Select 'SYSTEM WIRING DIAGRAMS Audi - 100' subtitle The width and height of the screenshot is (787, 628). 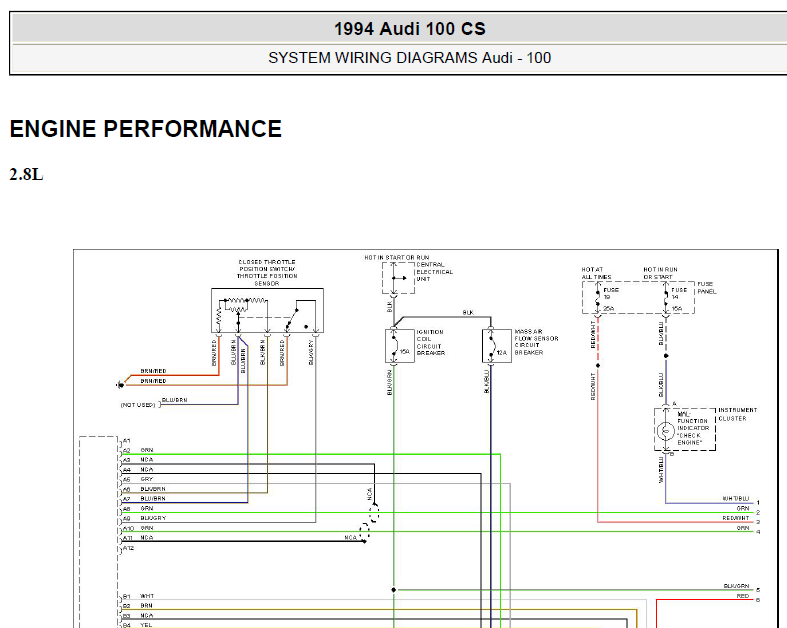[410, 58]
